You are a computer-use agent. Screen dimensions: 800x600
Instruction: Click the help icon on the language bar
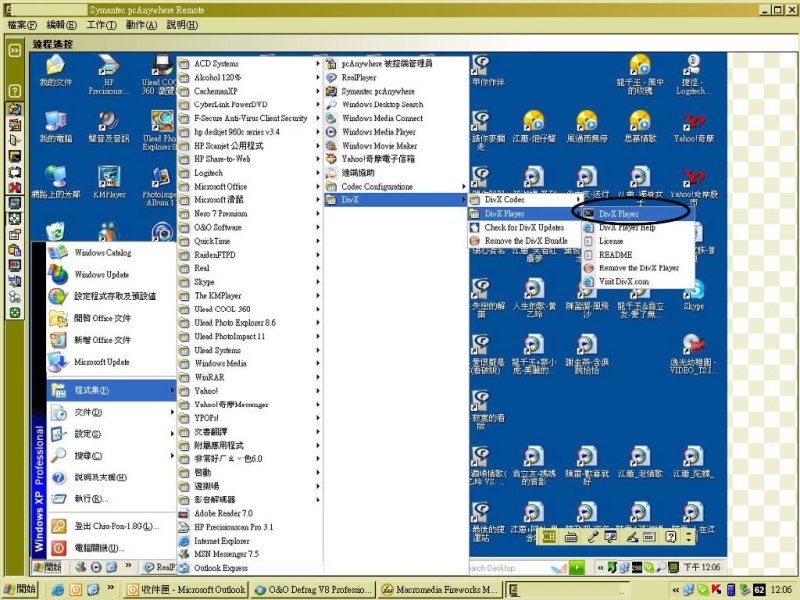pos(671,536)
